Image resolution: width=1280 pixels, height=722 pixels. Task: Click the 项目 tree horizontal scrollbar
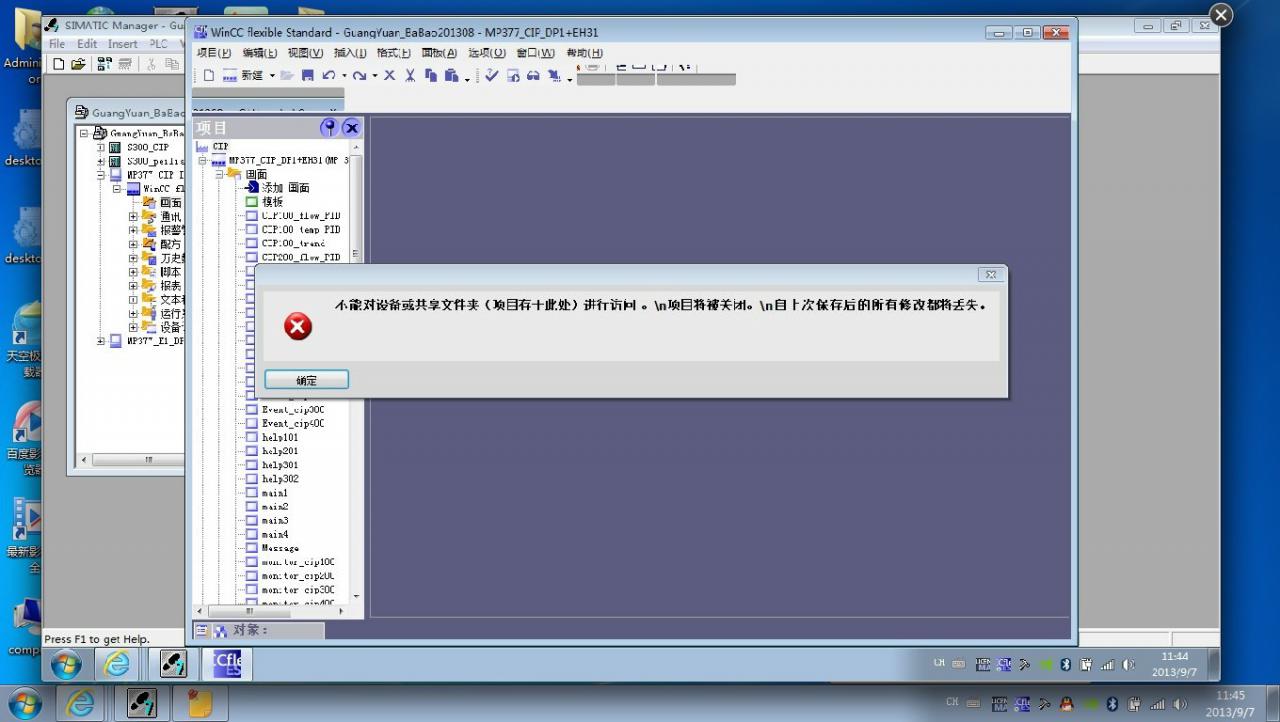(x=270, y=610)
